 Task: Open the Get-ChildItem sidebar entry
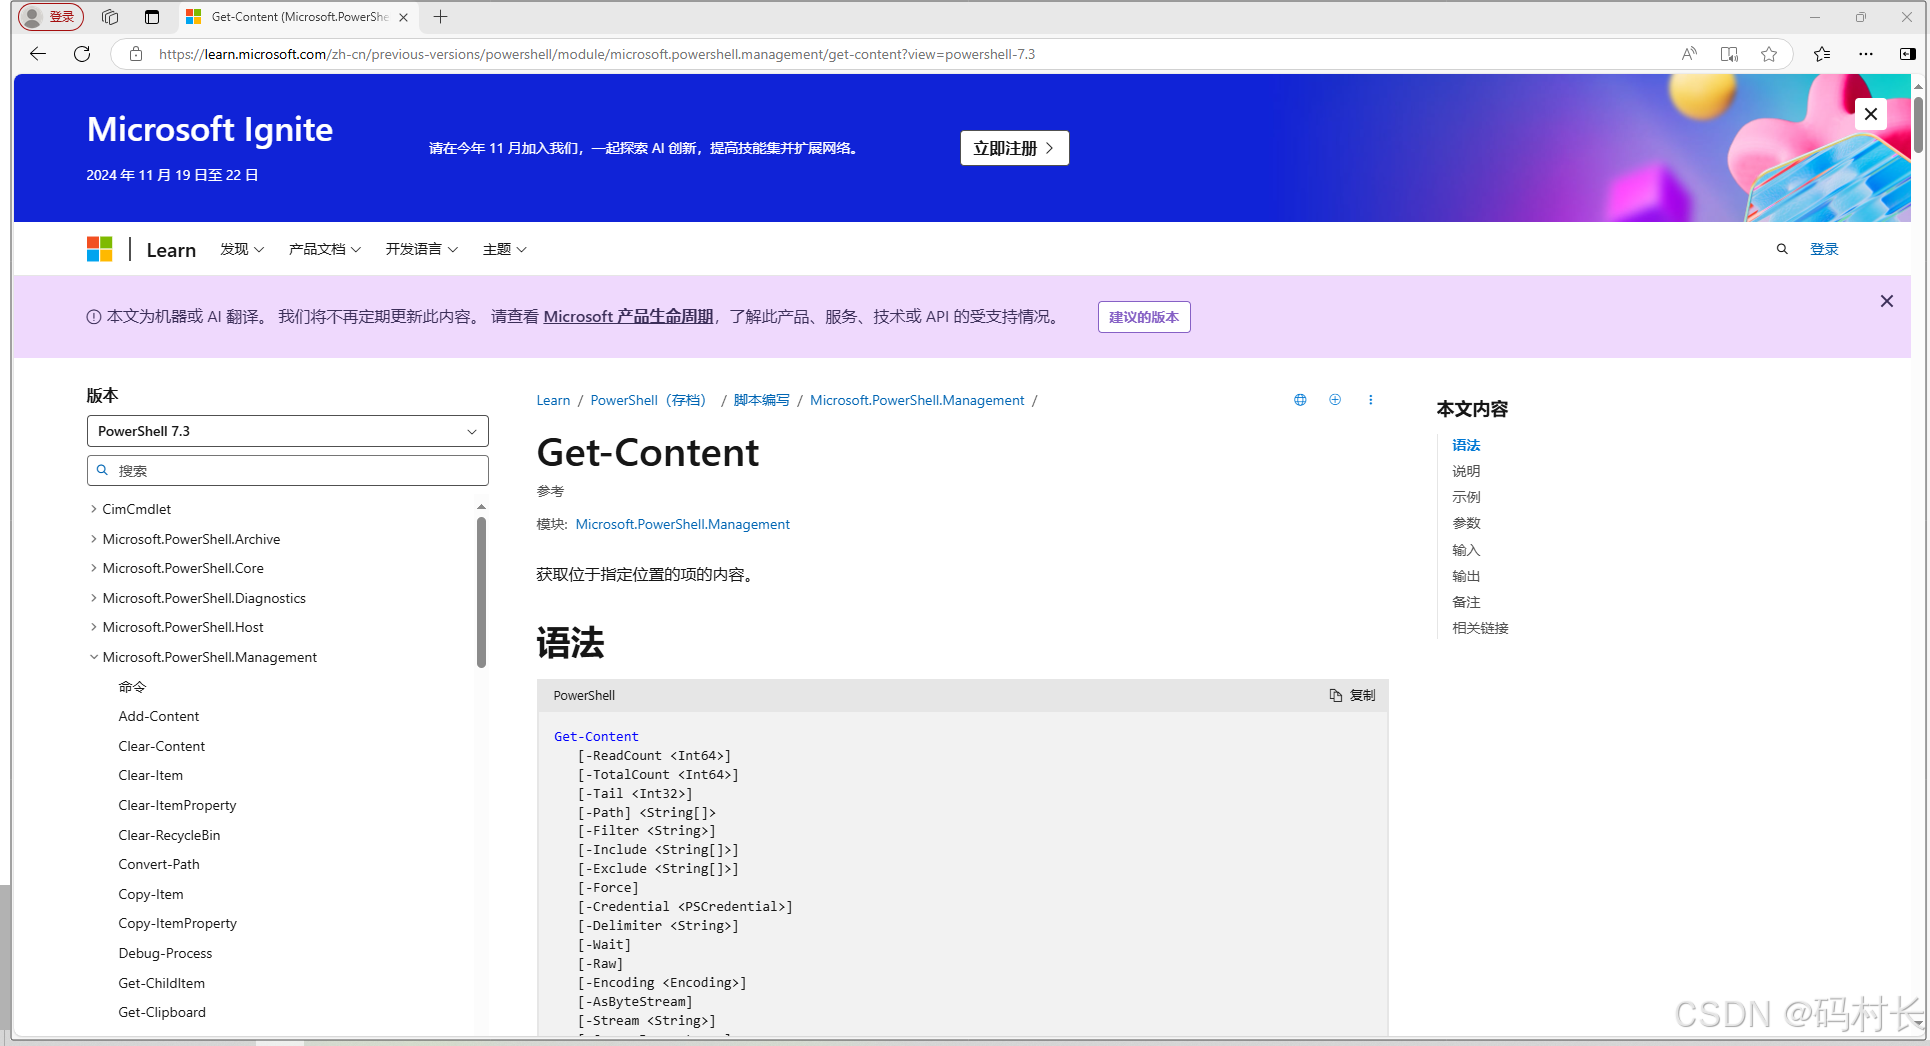(x=162, y=983)
